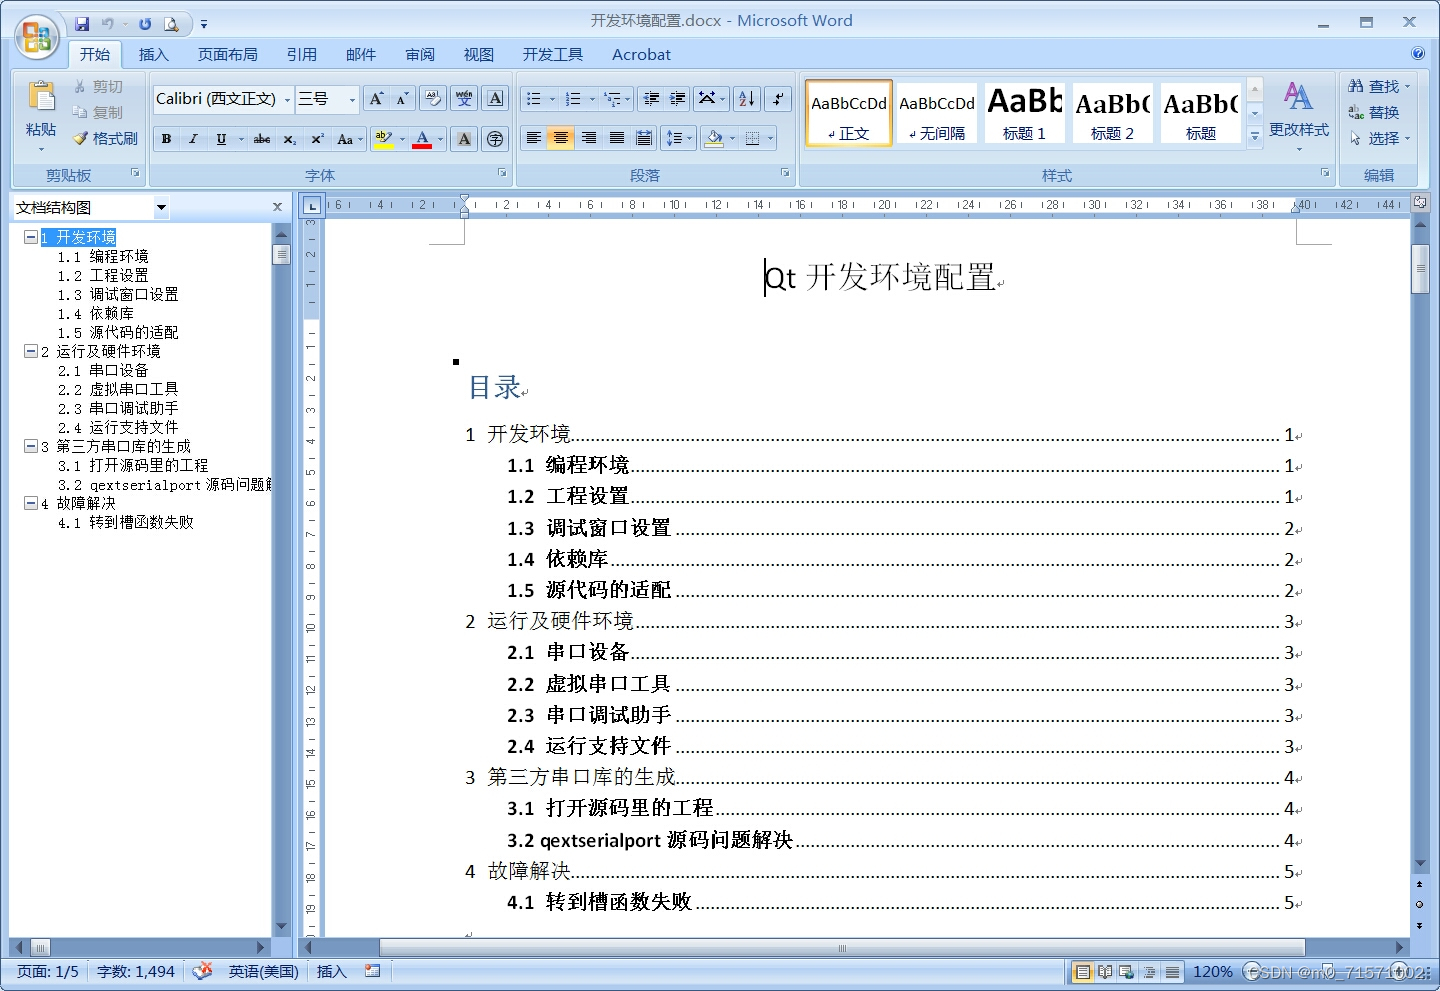This screenshot has width=1440, height=991.
Task: Open the 开始 (Home) ribbon tab
Action: 95,54
